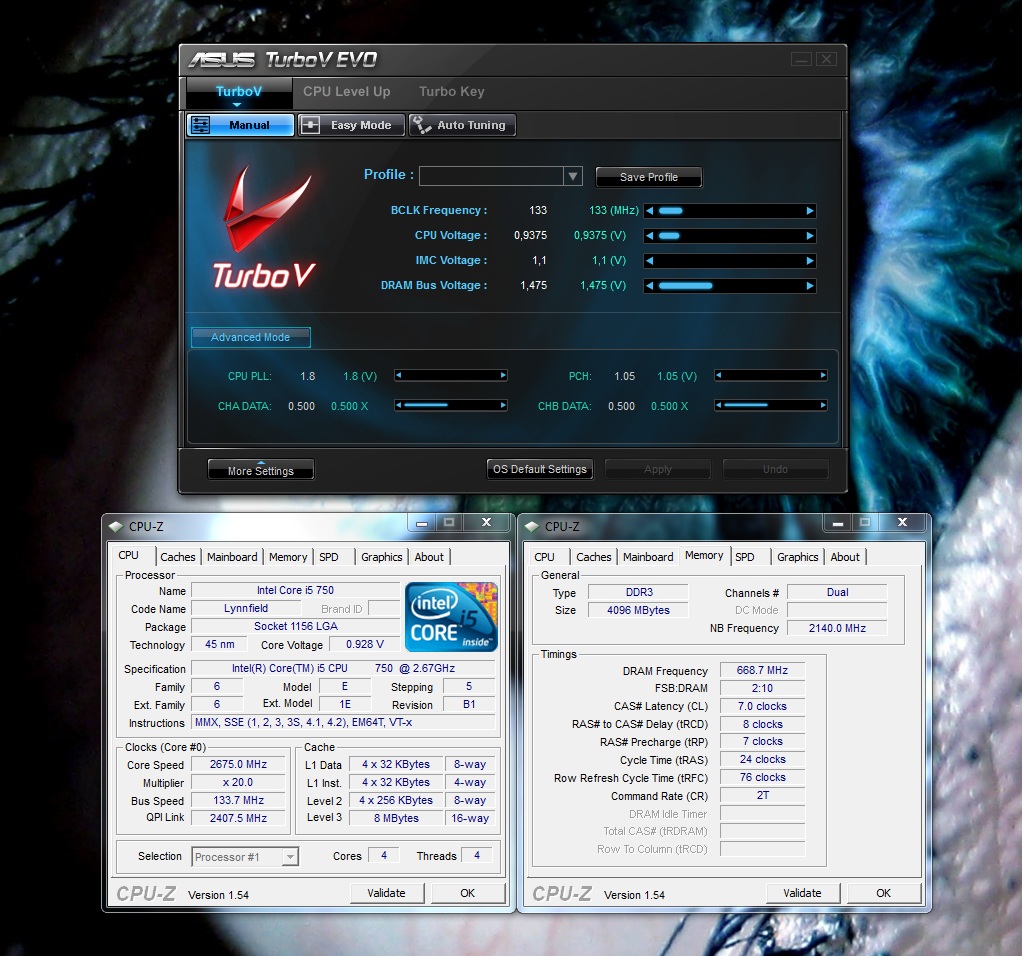The width and height of the screenshot is (1022, 956).
Task: Select Easy Mode
Action: click(x=351, y=125)
